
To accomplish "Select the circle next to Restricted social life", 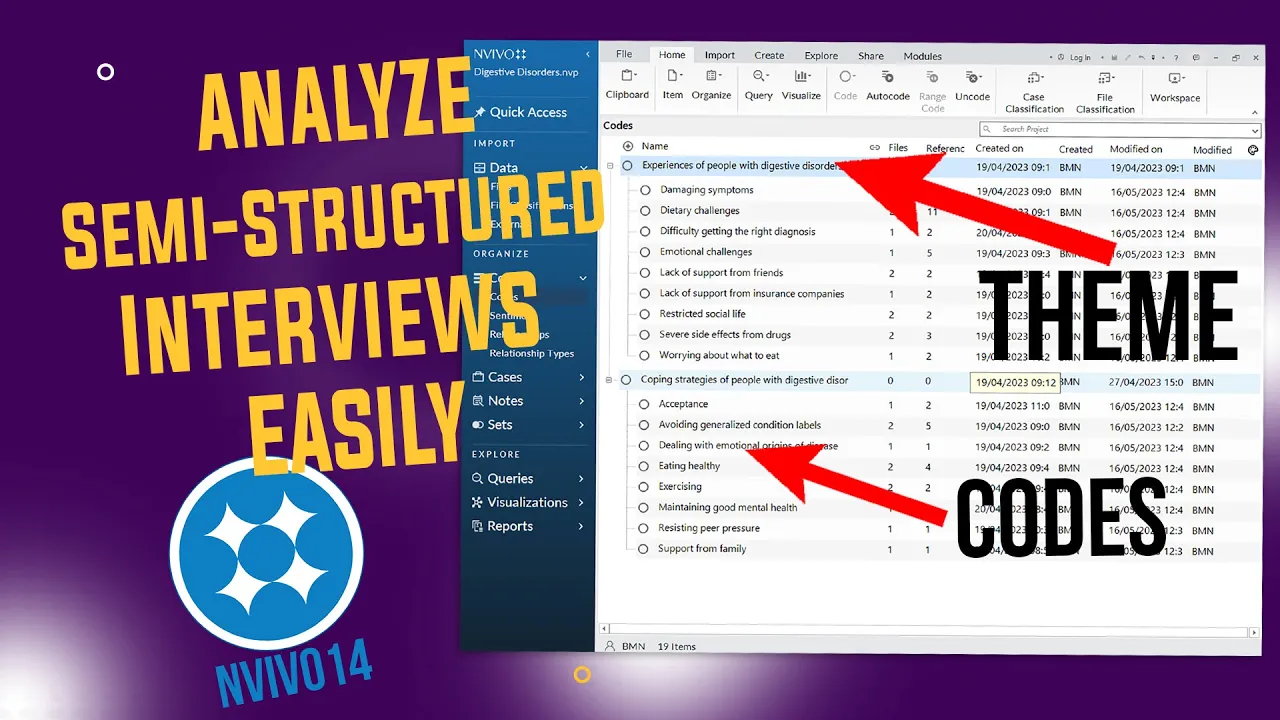I will 644,313.
